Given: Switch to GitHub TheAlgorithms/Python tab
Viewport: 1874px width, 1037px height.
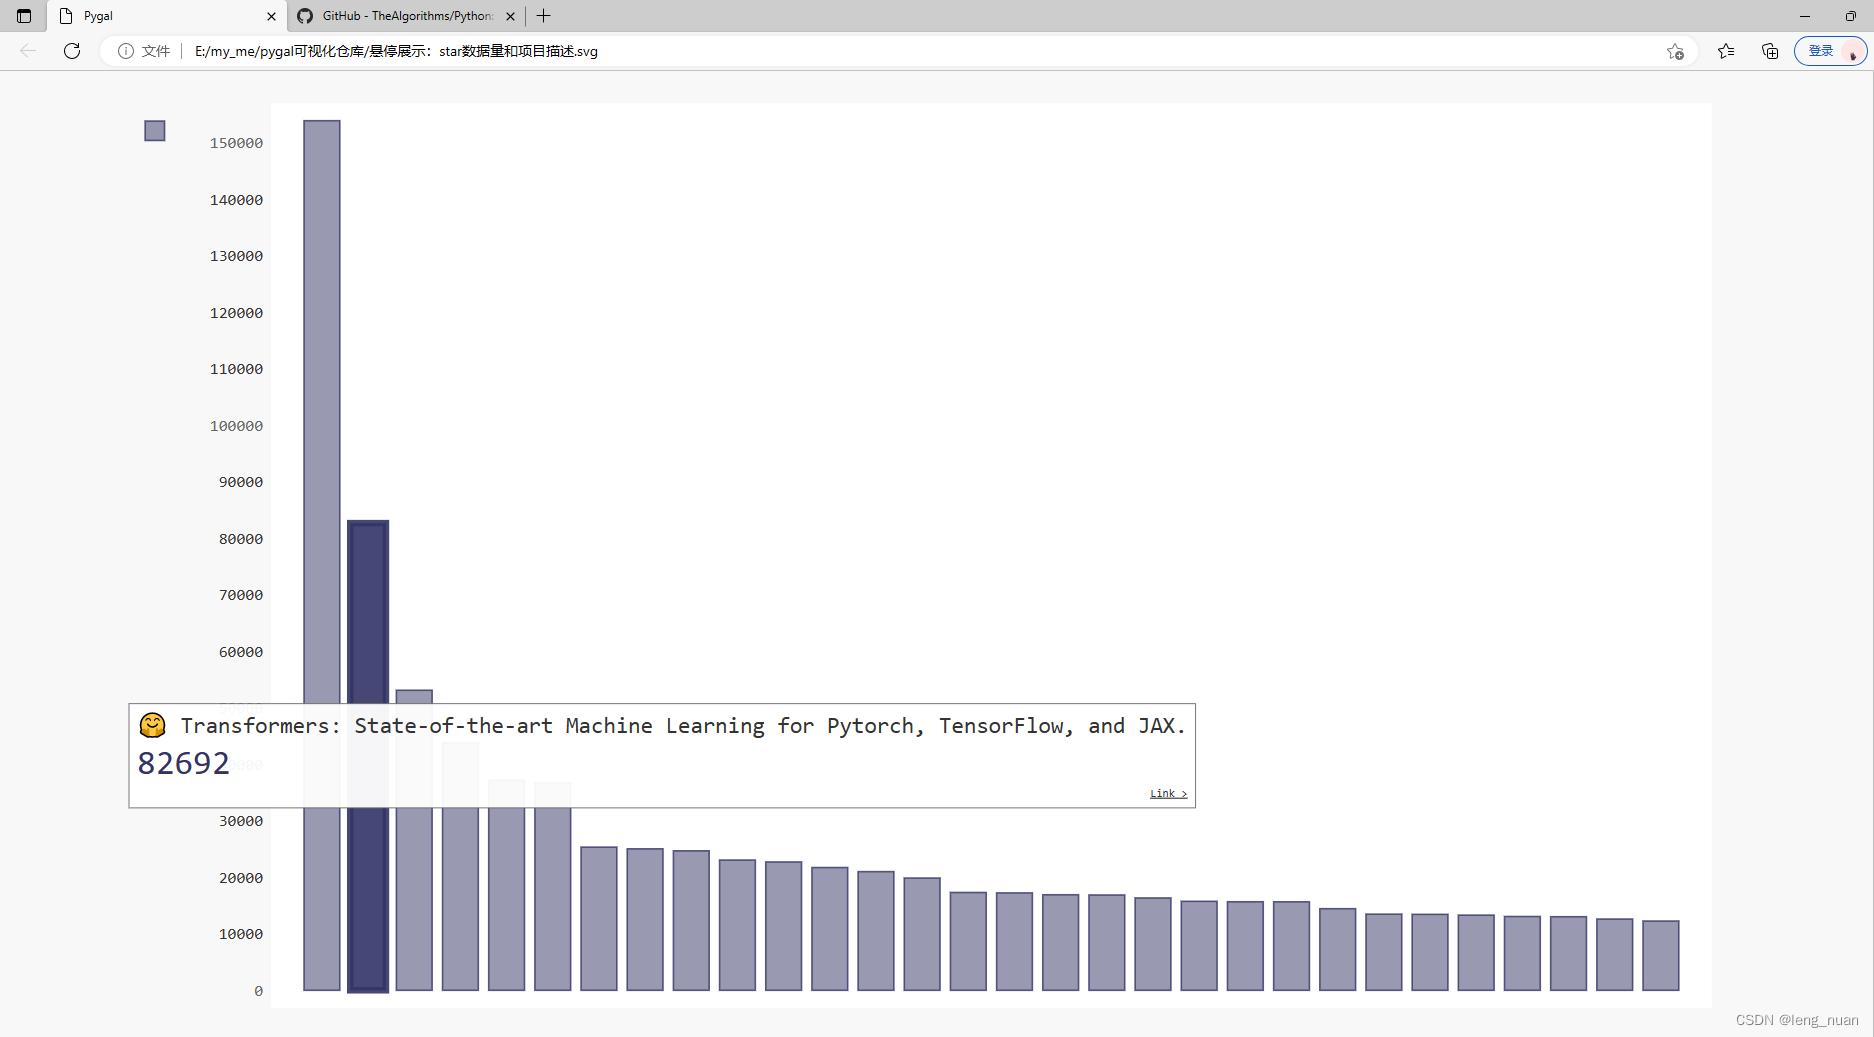Looking at the screenshot, I should (x=407, y=16).
